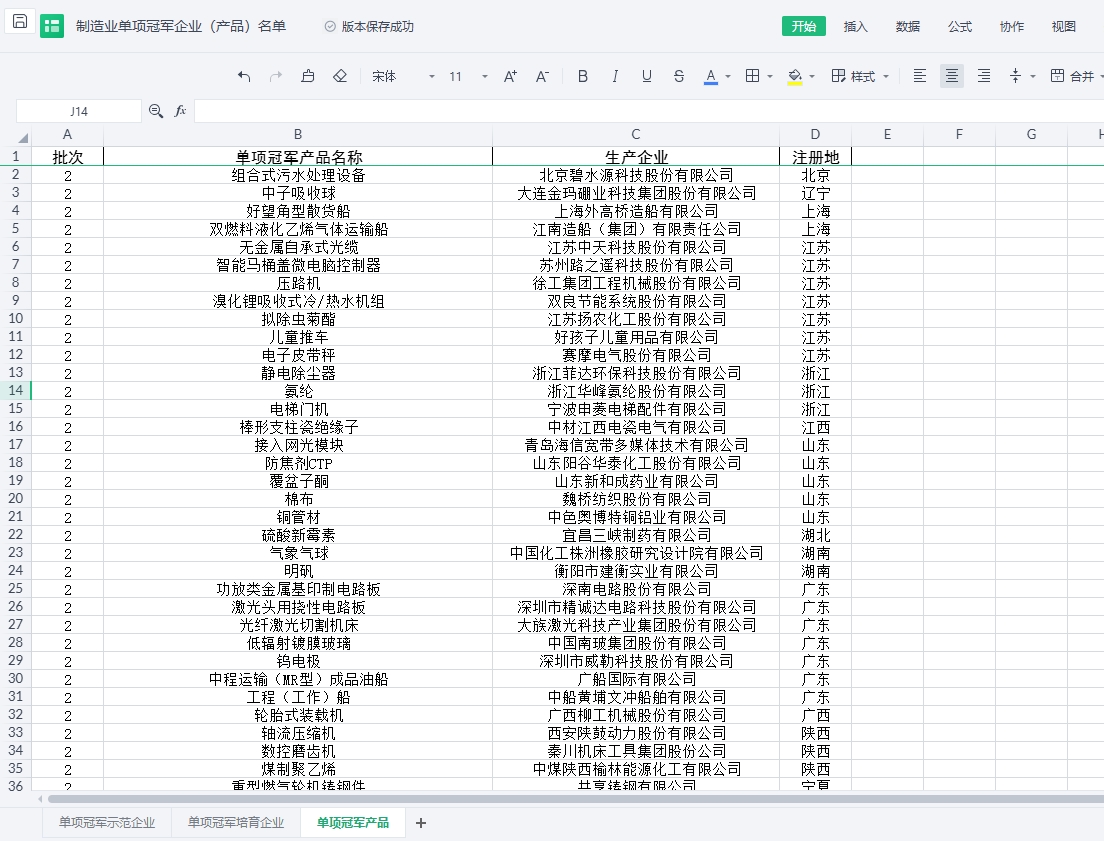Add a new sheet with plus
The width and height of the screenshot is (1104, 841).
click(x=421, y=823)
